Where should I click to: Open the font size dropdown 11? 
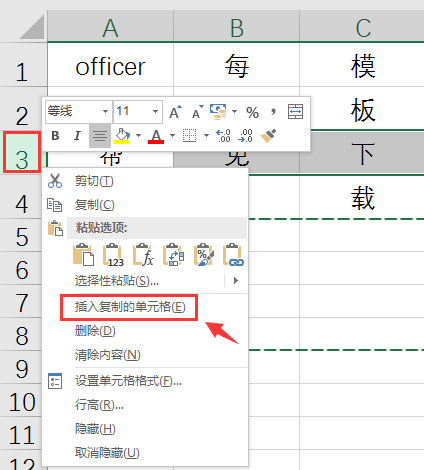click(155, 111)
